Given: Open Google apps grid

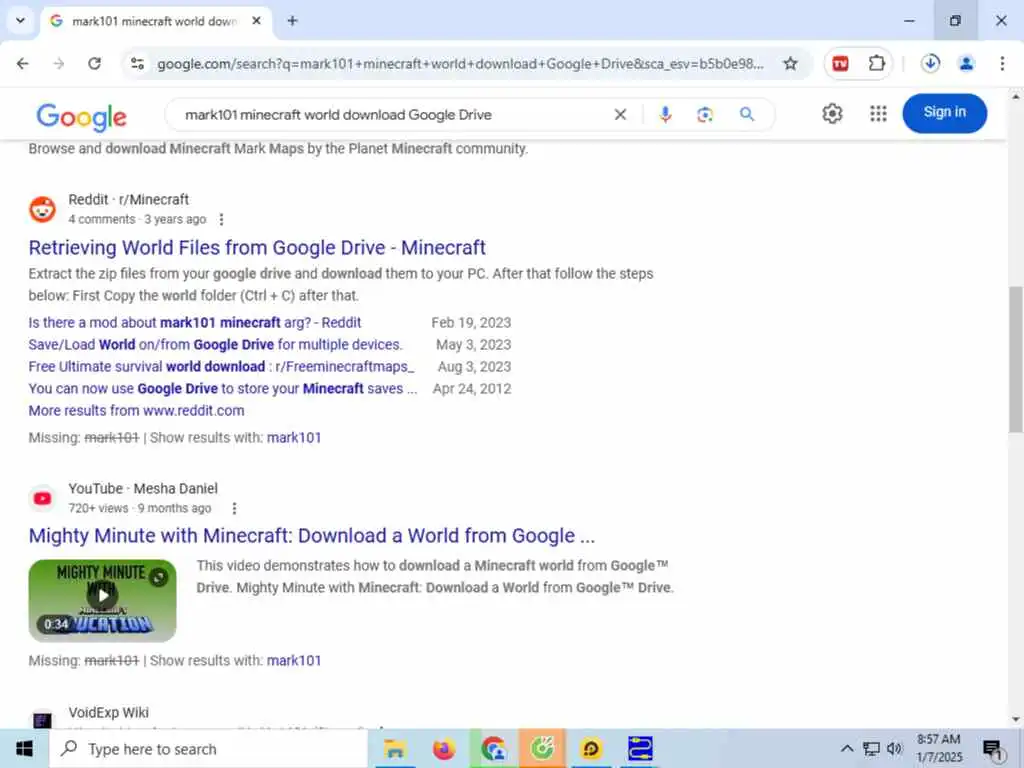Looking at the screenshot, I should click(x=878, y=114).
